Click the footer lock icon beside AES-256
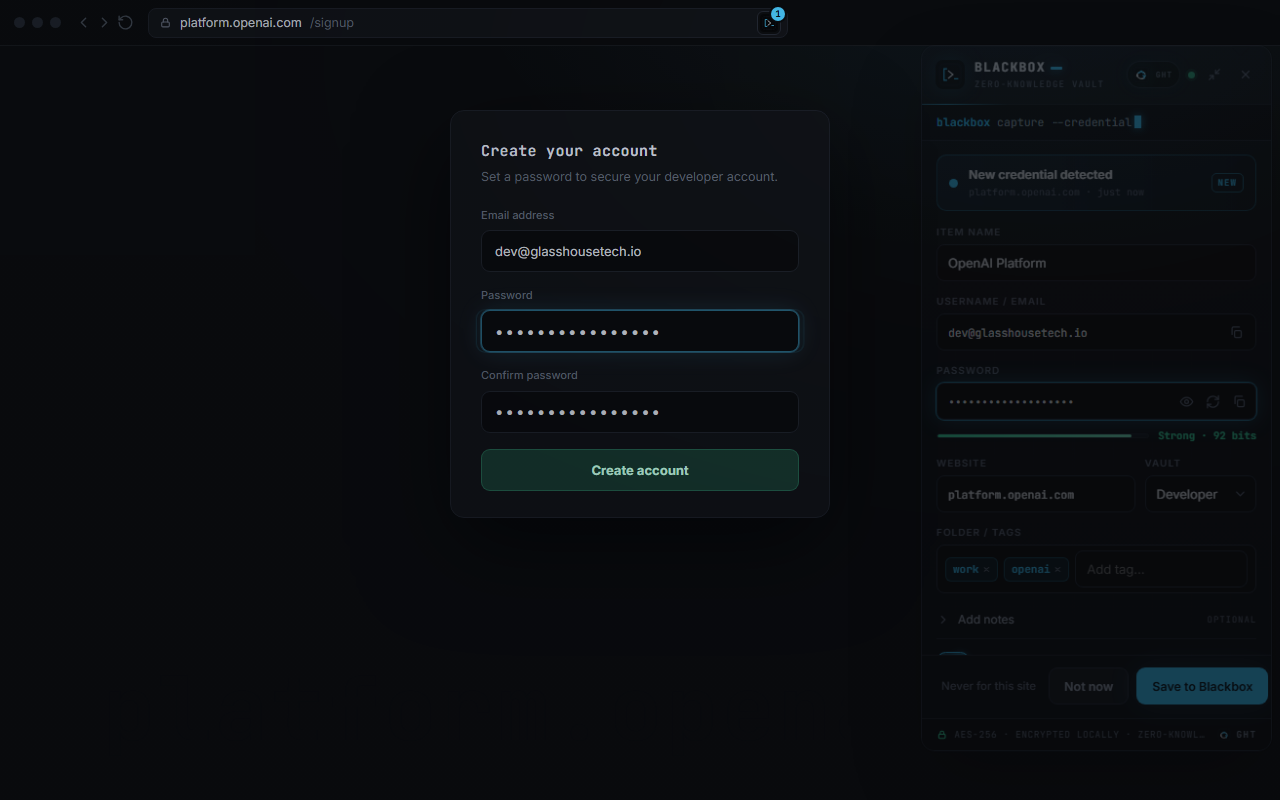Screen dimensions: 1280x800 (942, 734)
